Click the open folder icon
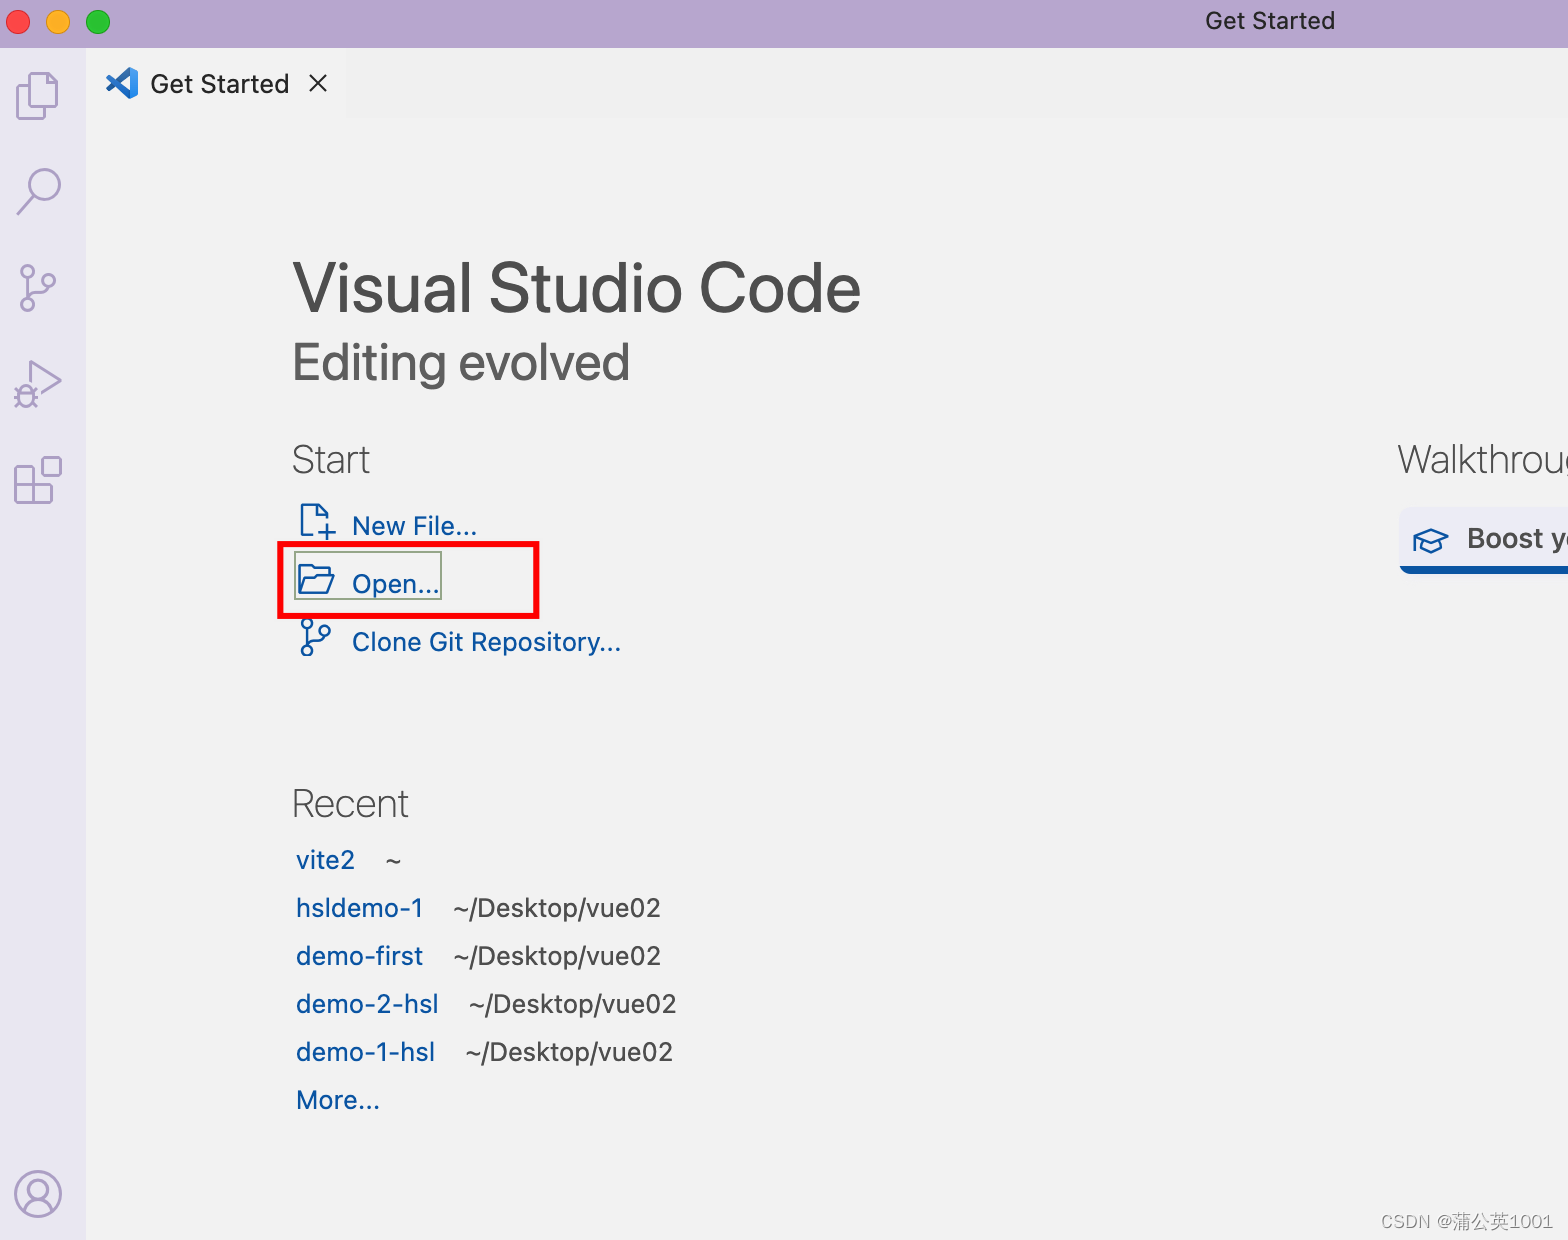 tap(316, 579)
